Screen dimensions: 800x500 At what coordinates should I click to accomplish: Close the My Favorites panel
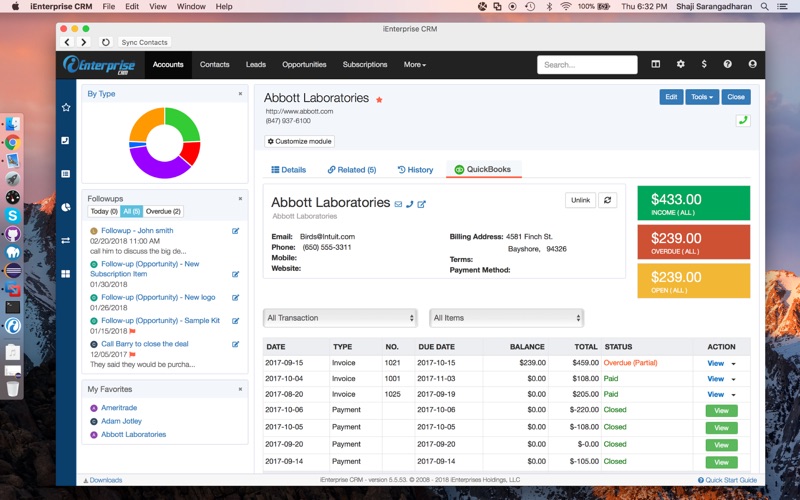coord(240,389)
